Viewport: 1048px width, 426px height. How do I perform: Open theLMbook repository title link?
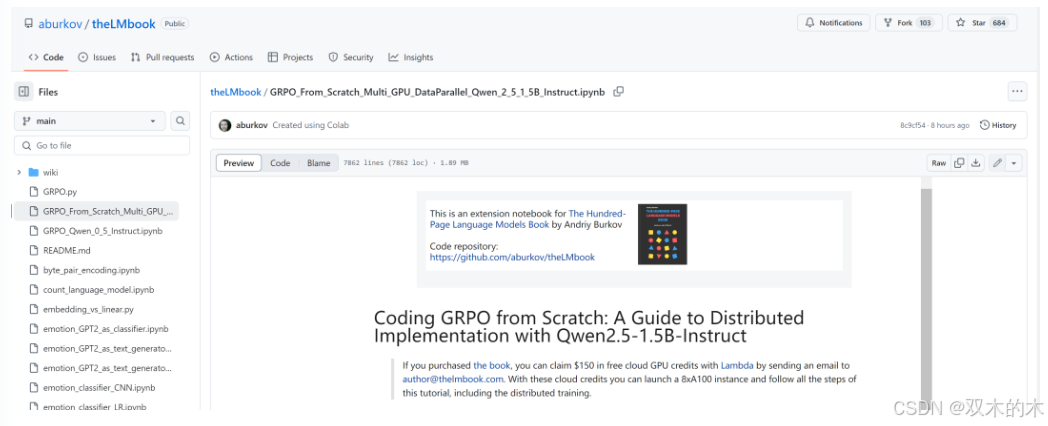coord(124,24)
